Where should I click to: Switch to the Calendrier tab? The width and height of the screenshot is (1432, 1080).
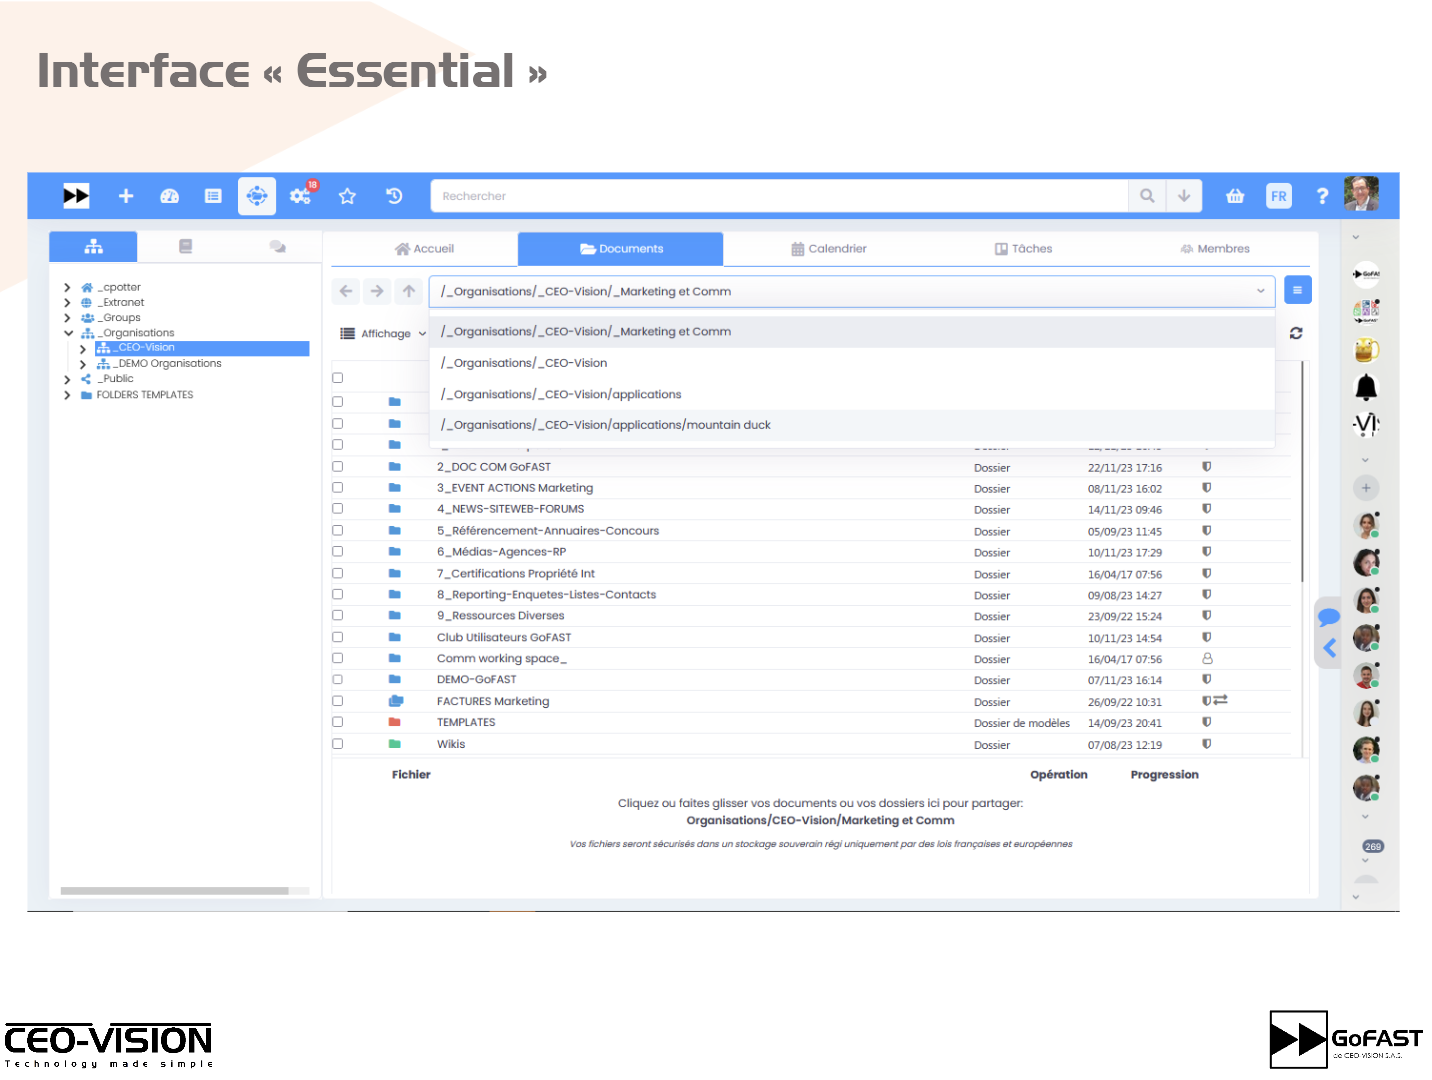[x=828, y=249]
